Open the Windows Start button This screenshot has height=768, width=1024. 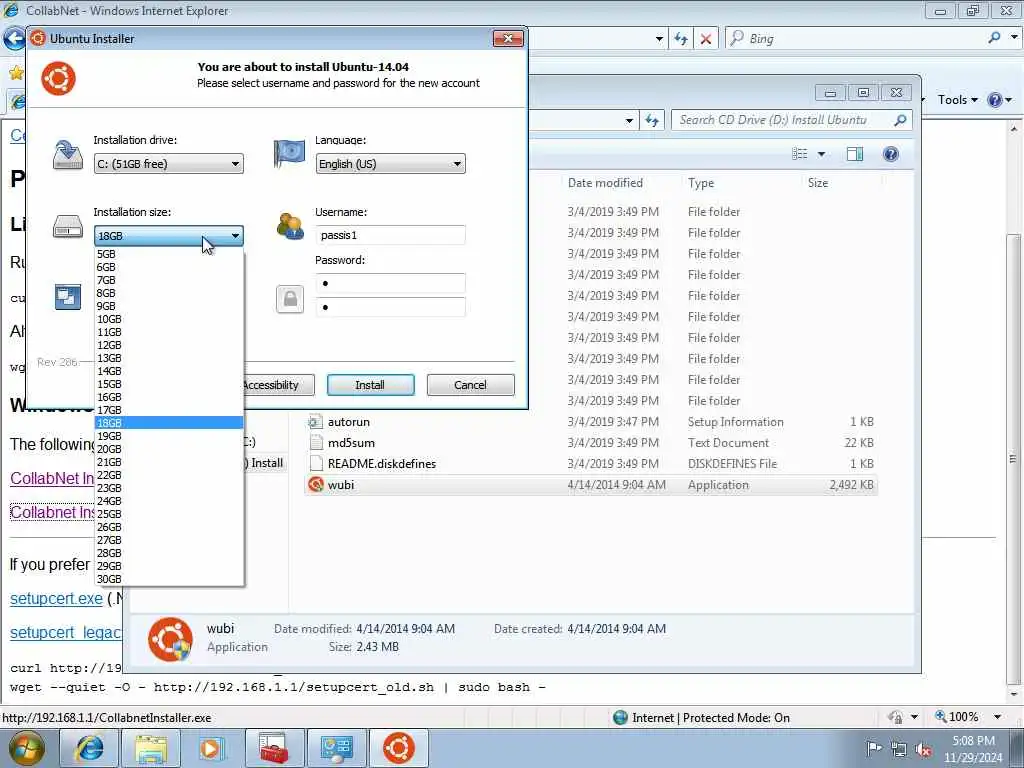point(26,748)
